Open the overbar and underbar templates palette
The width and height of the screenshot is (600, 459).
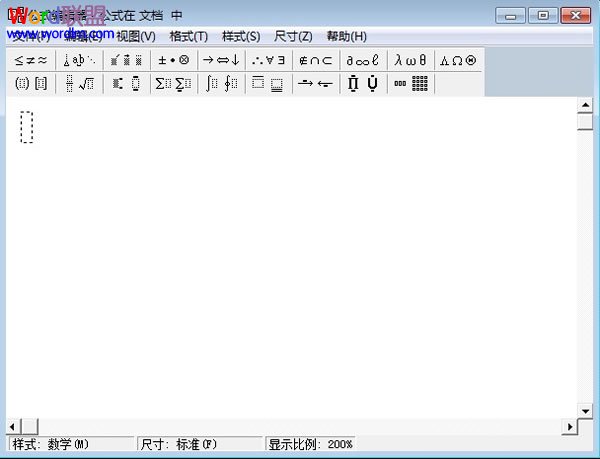tap(269, 83)
